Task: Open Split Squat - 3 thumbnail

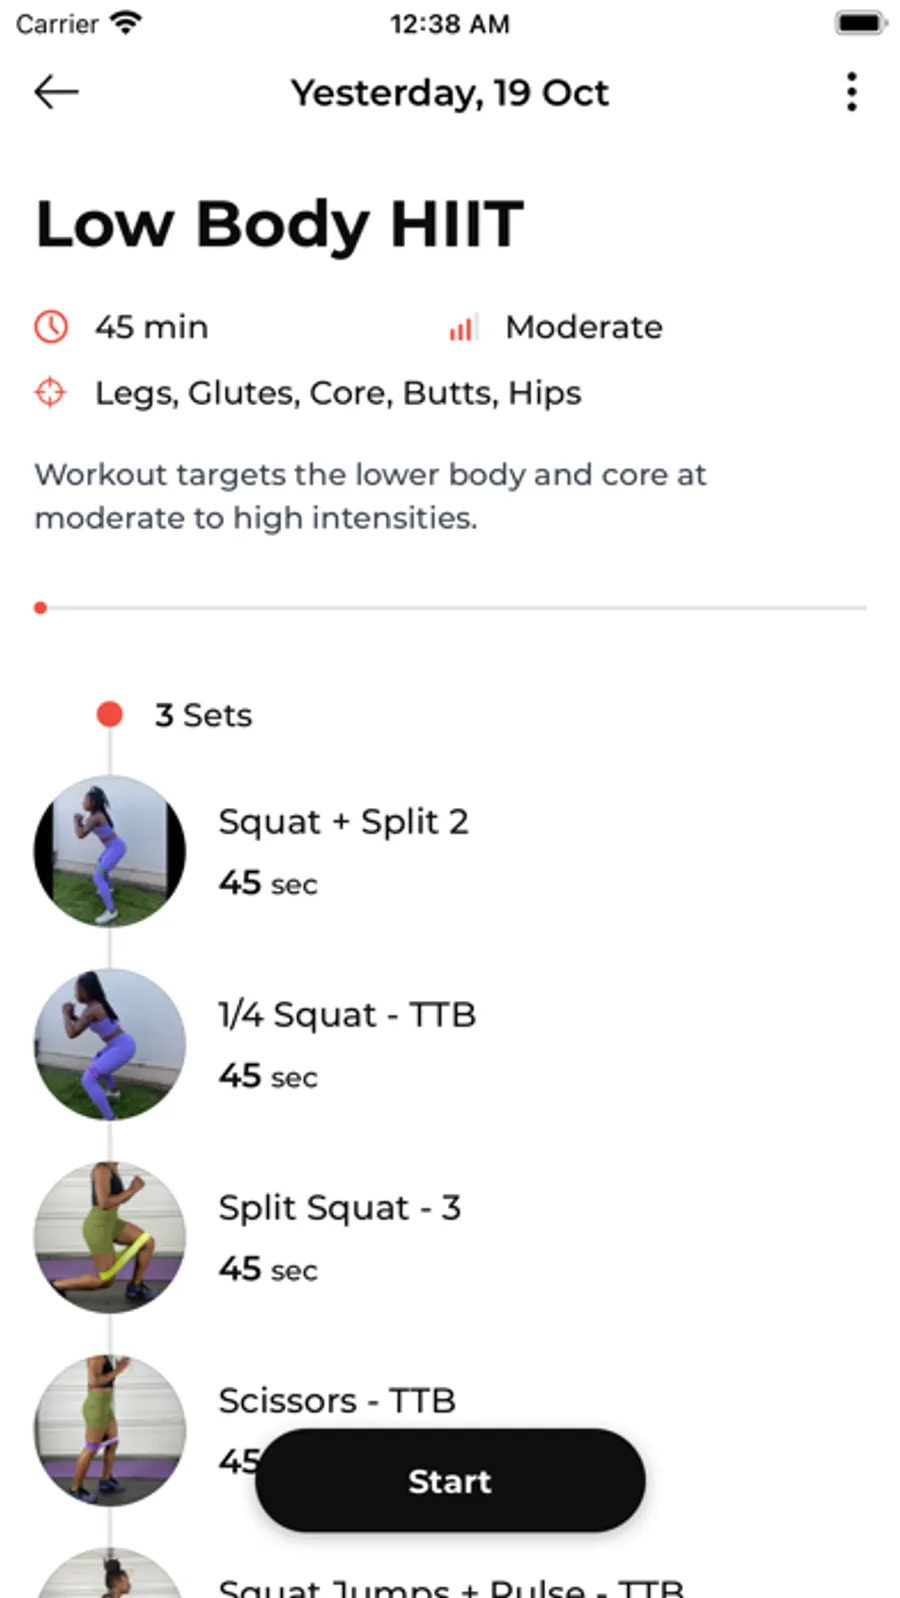Action: coord(110,1237)
